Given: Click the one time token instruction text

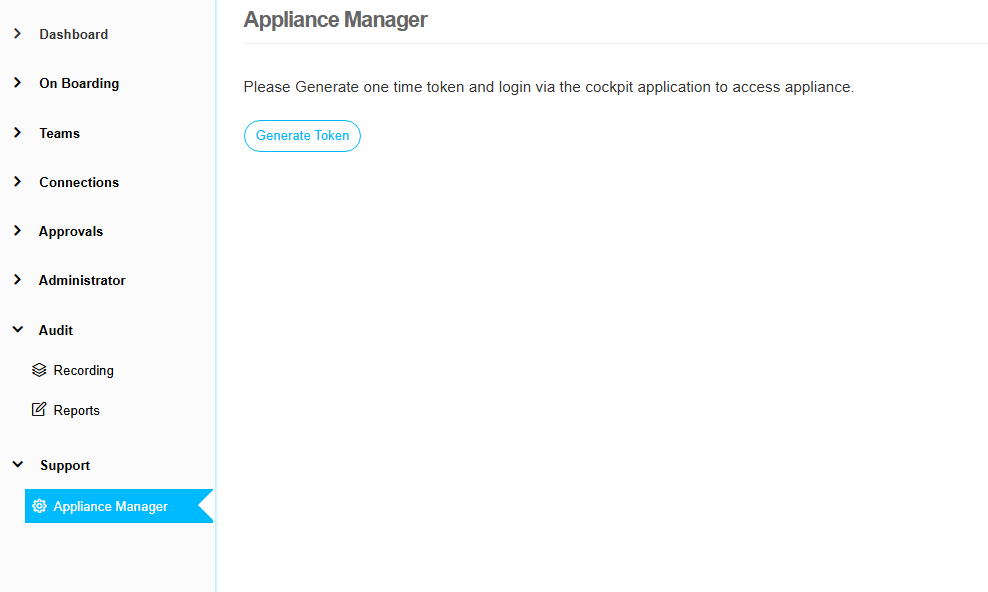Looking at the screenshot, I should click(x=549, y=87).
